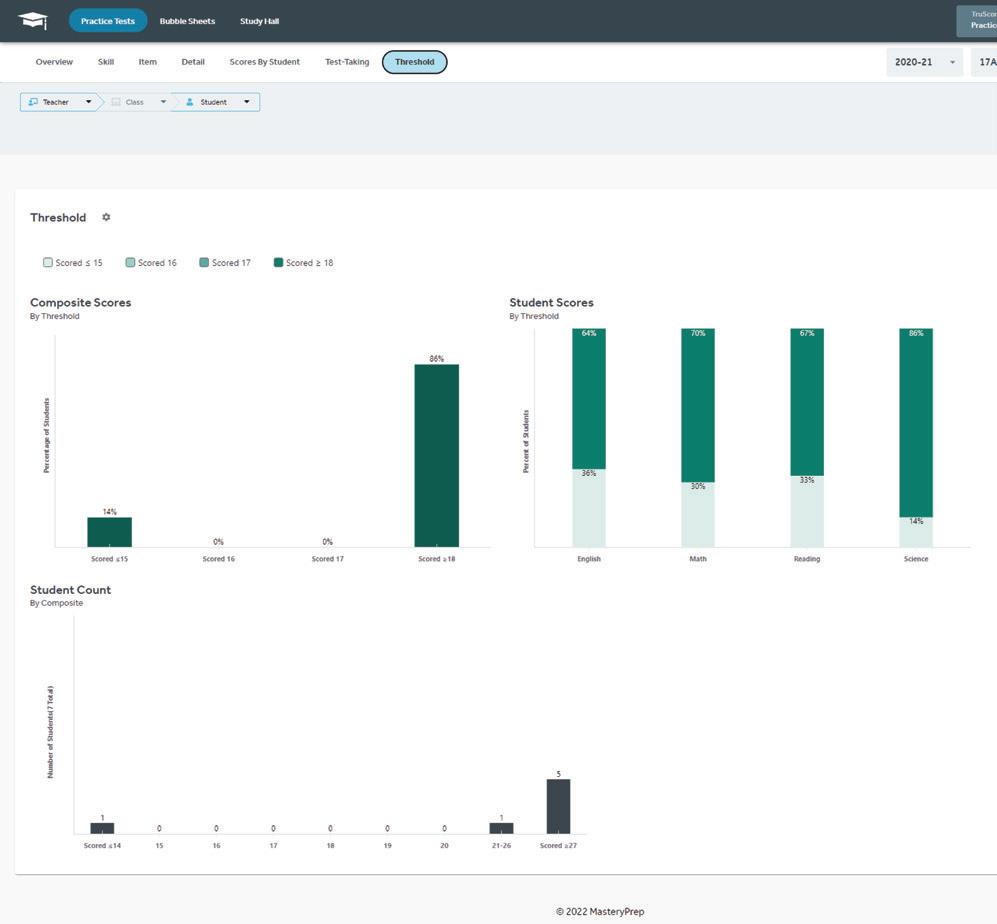Toggle the Scored ≥ 18 legend box
Image resolution: width=997 pixels, height=924 pixels.
pyautogui.click(x=278, y=263)
